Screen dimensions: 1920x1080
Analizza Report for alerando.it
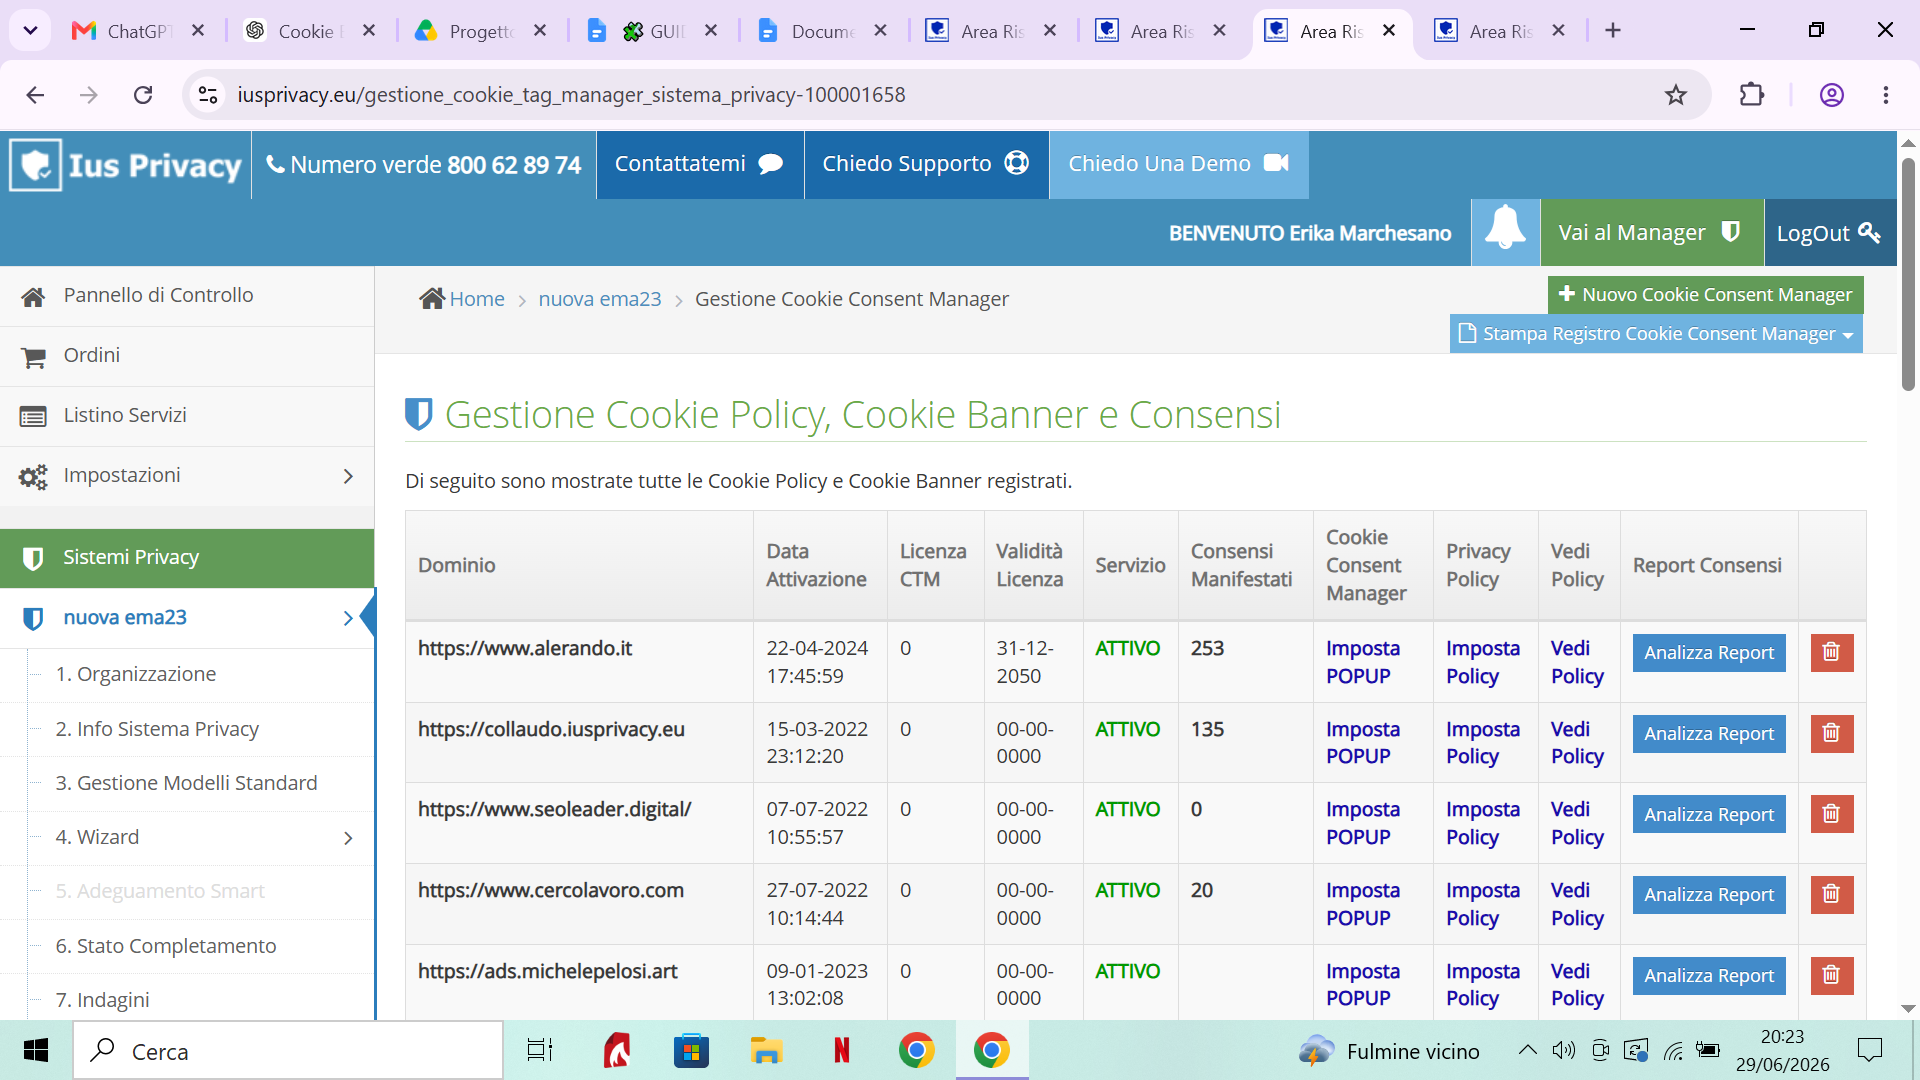click(1709, 652)
